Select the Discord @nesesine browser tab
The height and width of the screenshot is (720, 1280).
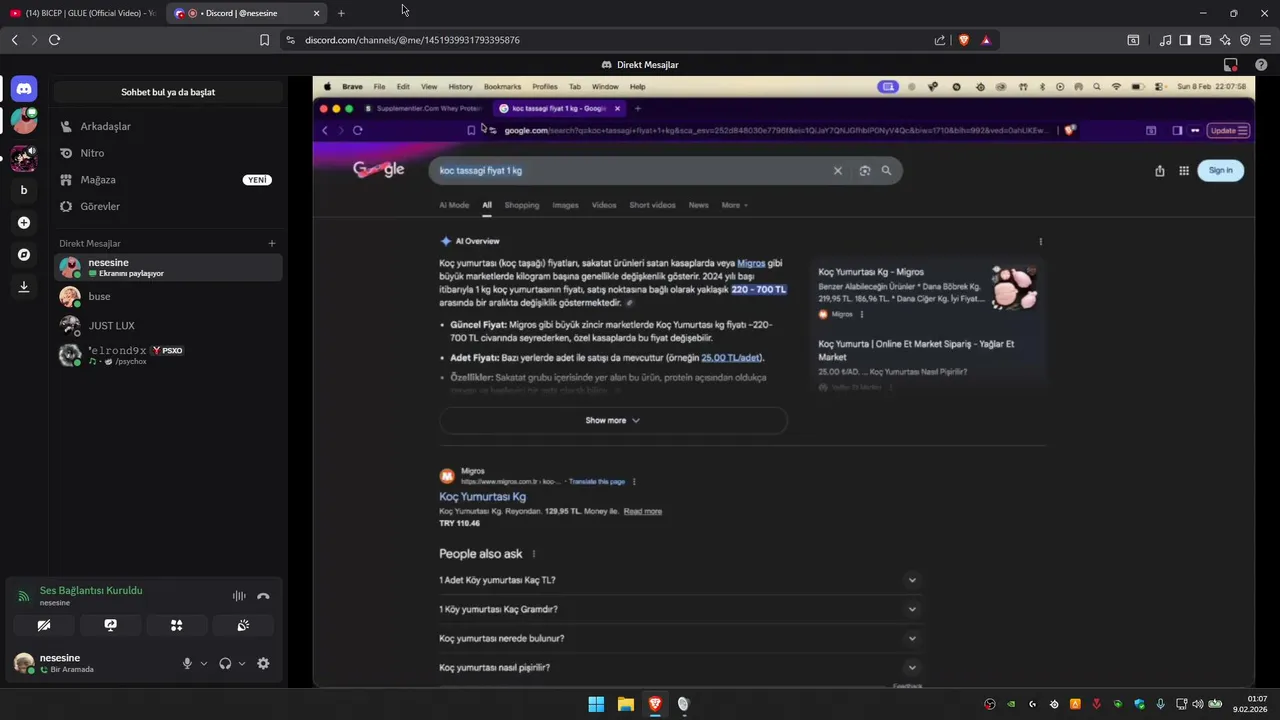coord(246,13)
